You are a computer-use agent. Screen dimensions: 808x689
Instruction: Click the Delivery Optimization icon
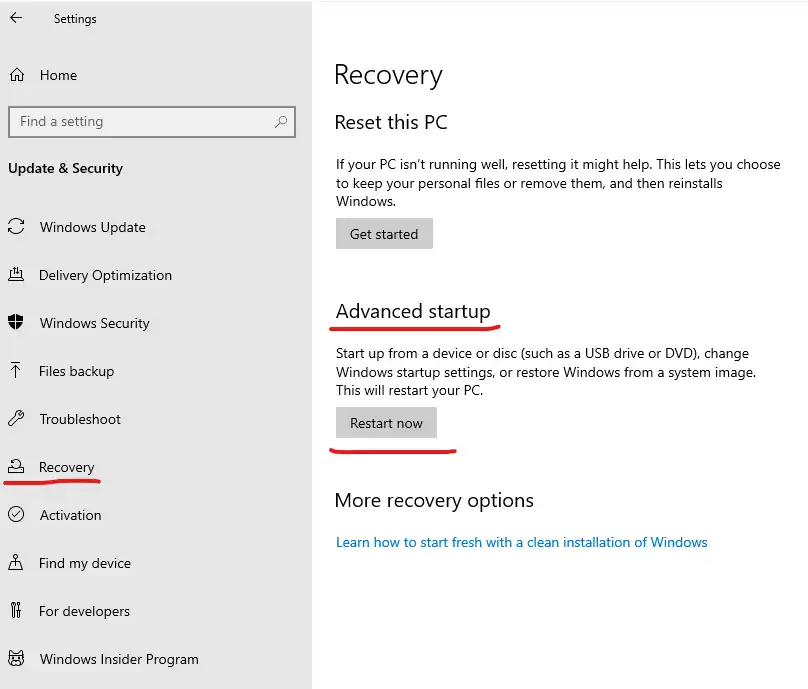pyautogui.click(x=16, y=274)
